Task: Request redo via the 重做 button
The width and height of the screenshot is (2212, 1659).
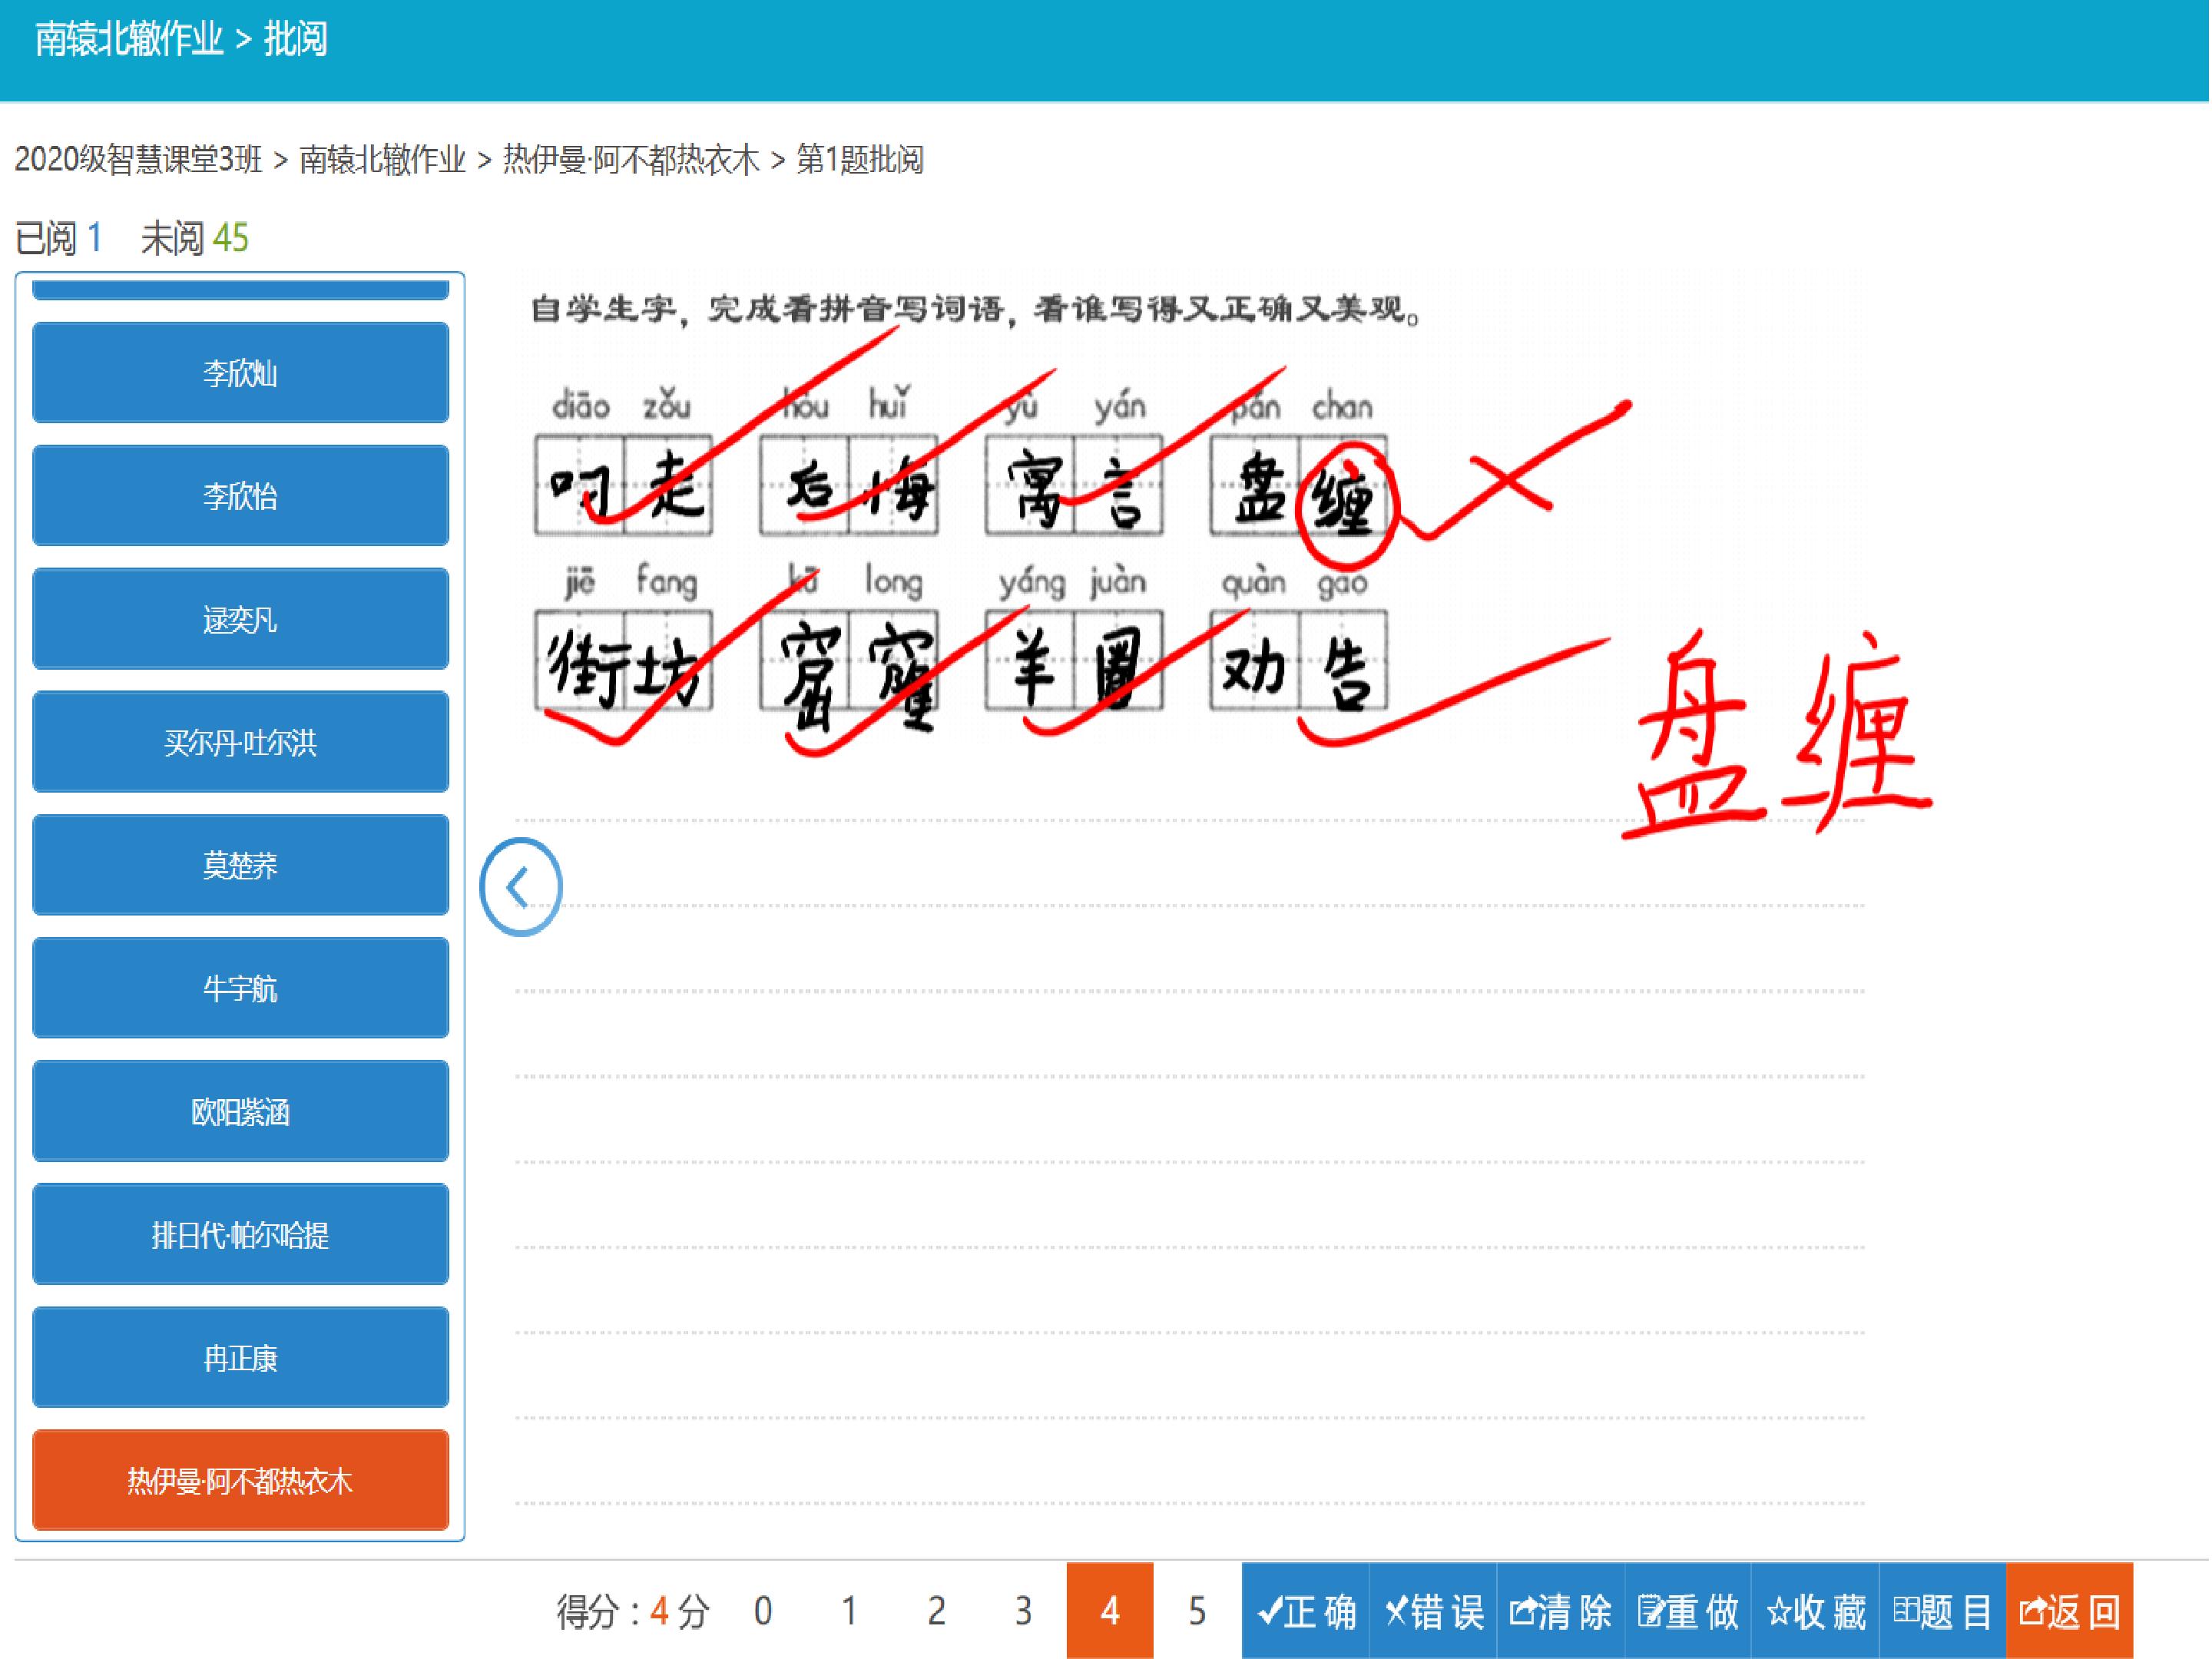Action: point(1688,1611)
